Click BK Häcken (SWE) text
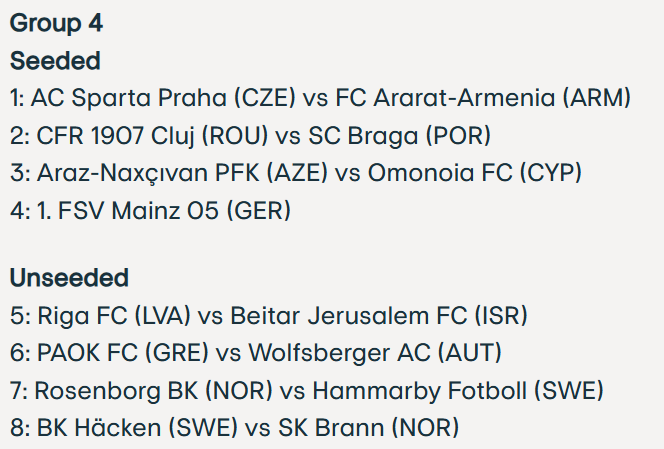 (137, 427)
